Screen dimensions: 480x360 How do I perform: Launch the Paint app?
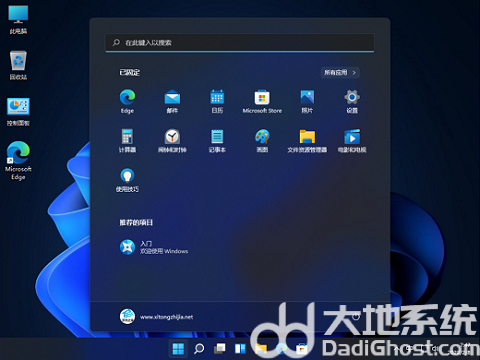(x=262, y=141)
